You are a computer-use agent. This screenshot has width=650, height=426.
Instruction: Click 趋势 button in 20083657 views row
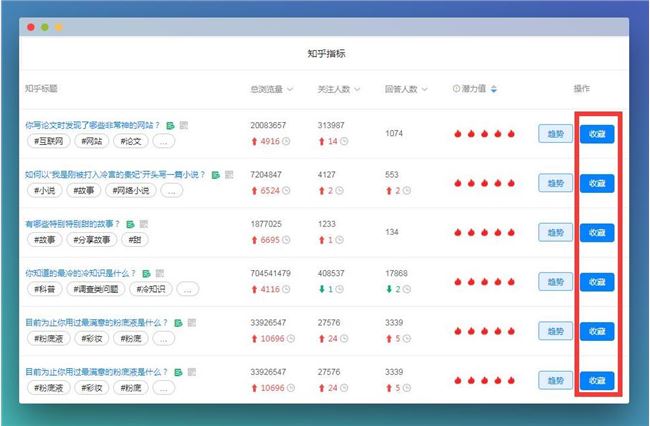click(x=555, y=134)
